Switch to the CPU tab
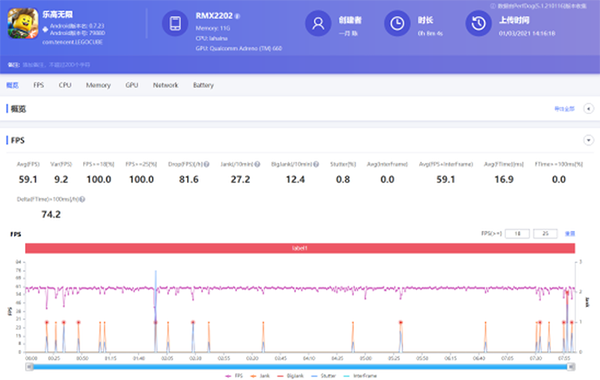This screenshot has height=380, width=600. coord(65,85)
